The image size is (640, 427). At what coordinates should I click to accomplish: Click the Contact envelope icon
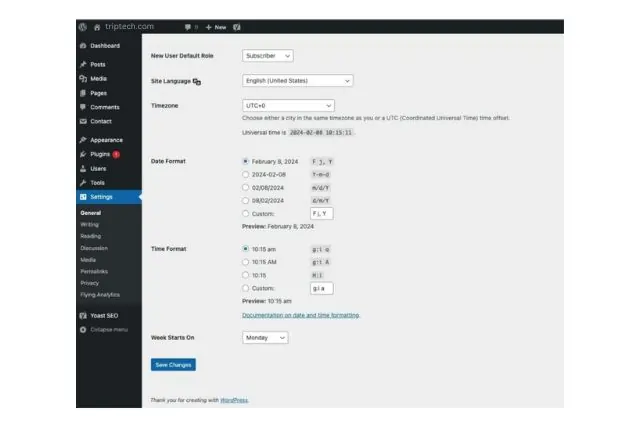pyautogui.click(x=83, y=121)
